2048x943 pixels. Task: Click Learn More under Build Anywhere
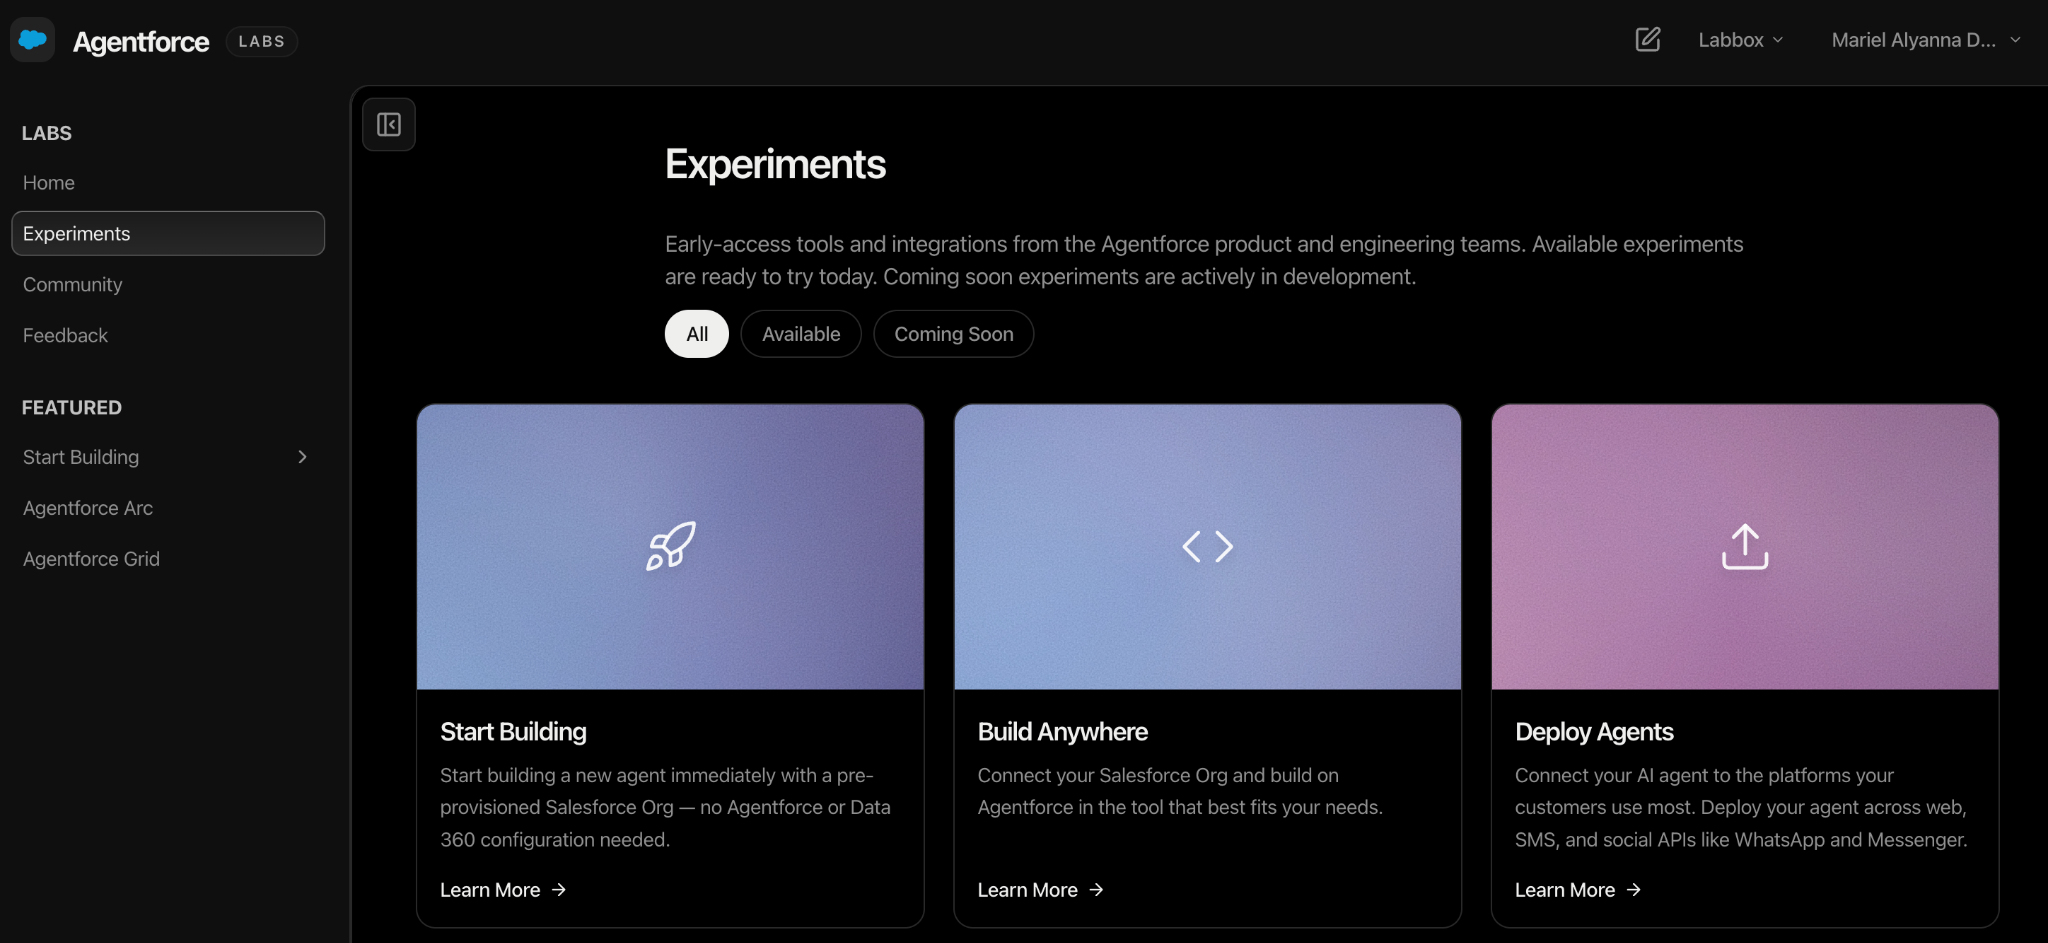[x=1028, y=890]
